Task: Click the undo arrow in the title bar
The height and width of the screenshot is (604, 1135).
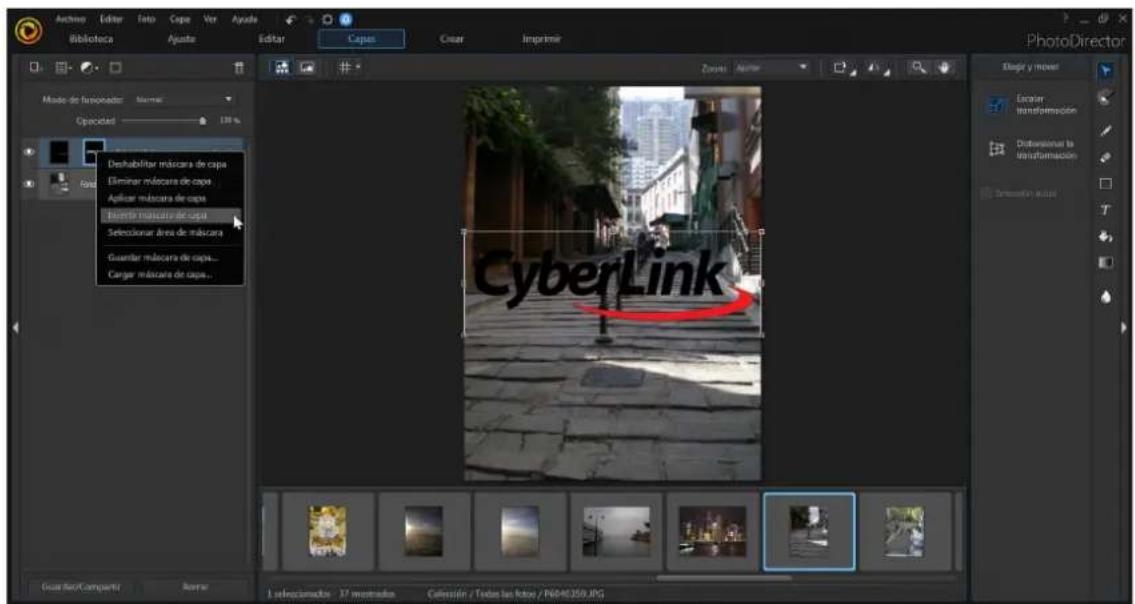Action: click(x=291, y=20)
